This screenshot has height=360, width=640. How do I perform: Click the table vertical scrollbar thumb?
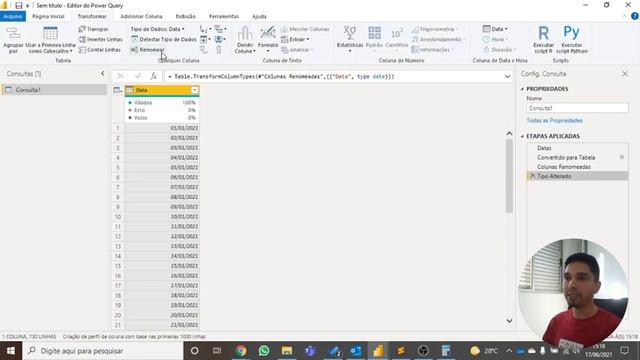(509, 176)
